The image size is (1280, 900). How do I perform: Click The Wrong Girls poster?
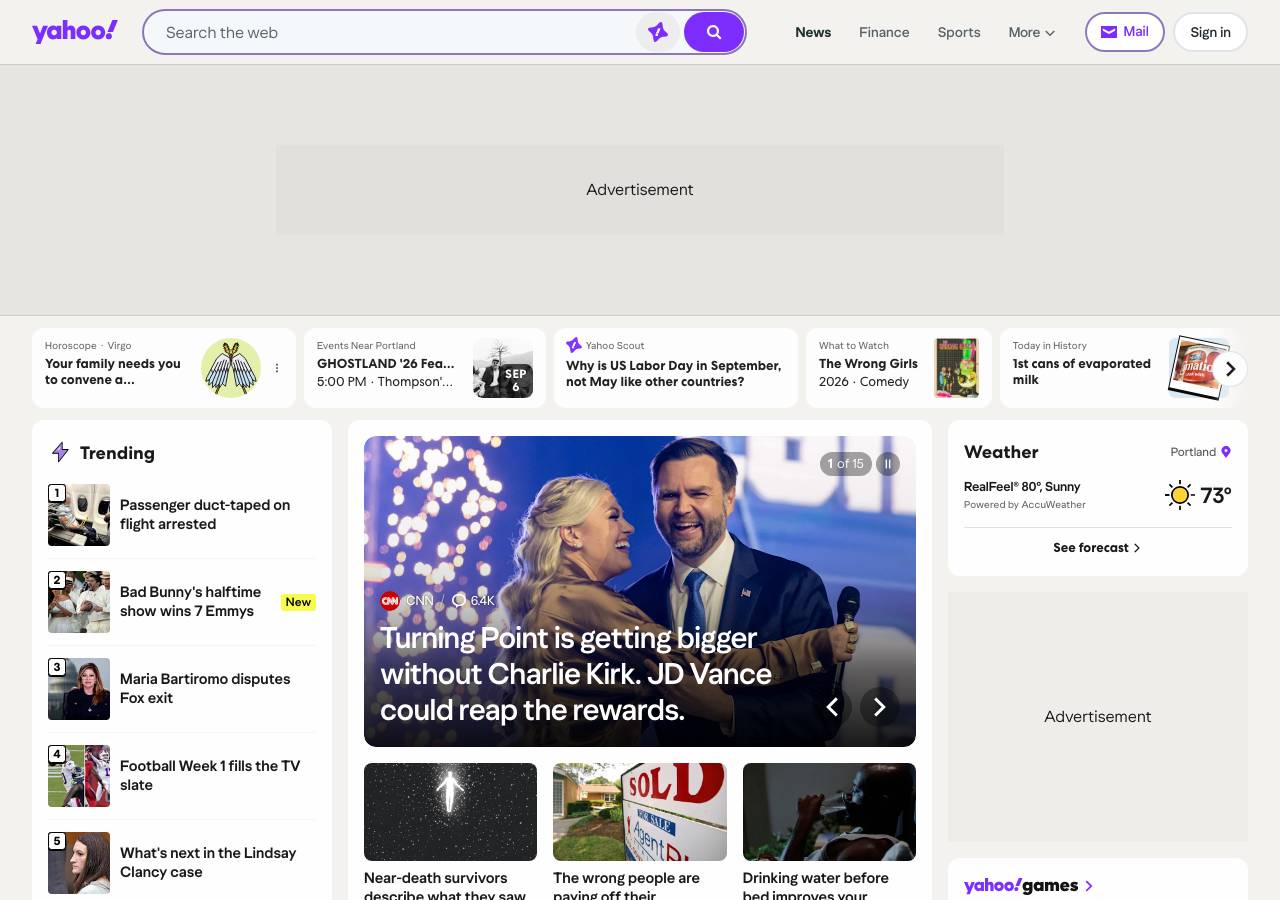click(957, 368)
